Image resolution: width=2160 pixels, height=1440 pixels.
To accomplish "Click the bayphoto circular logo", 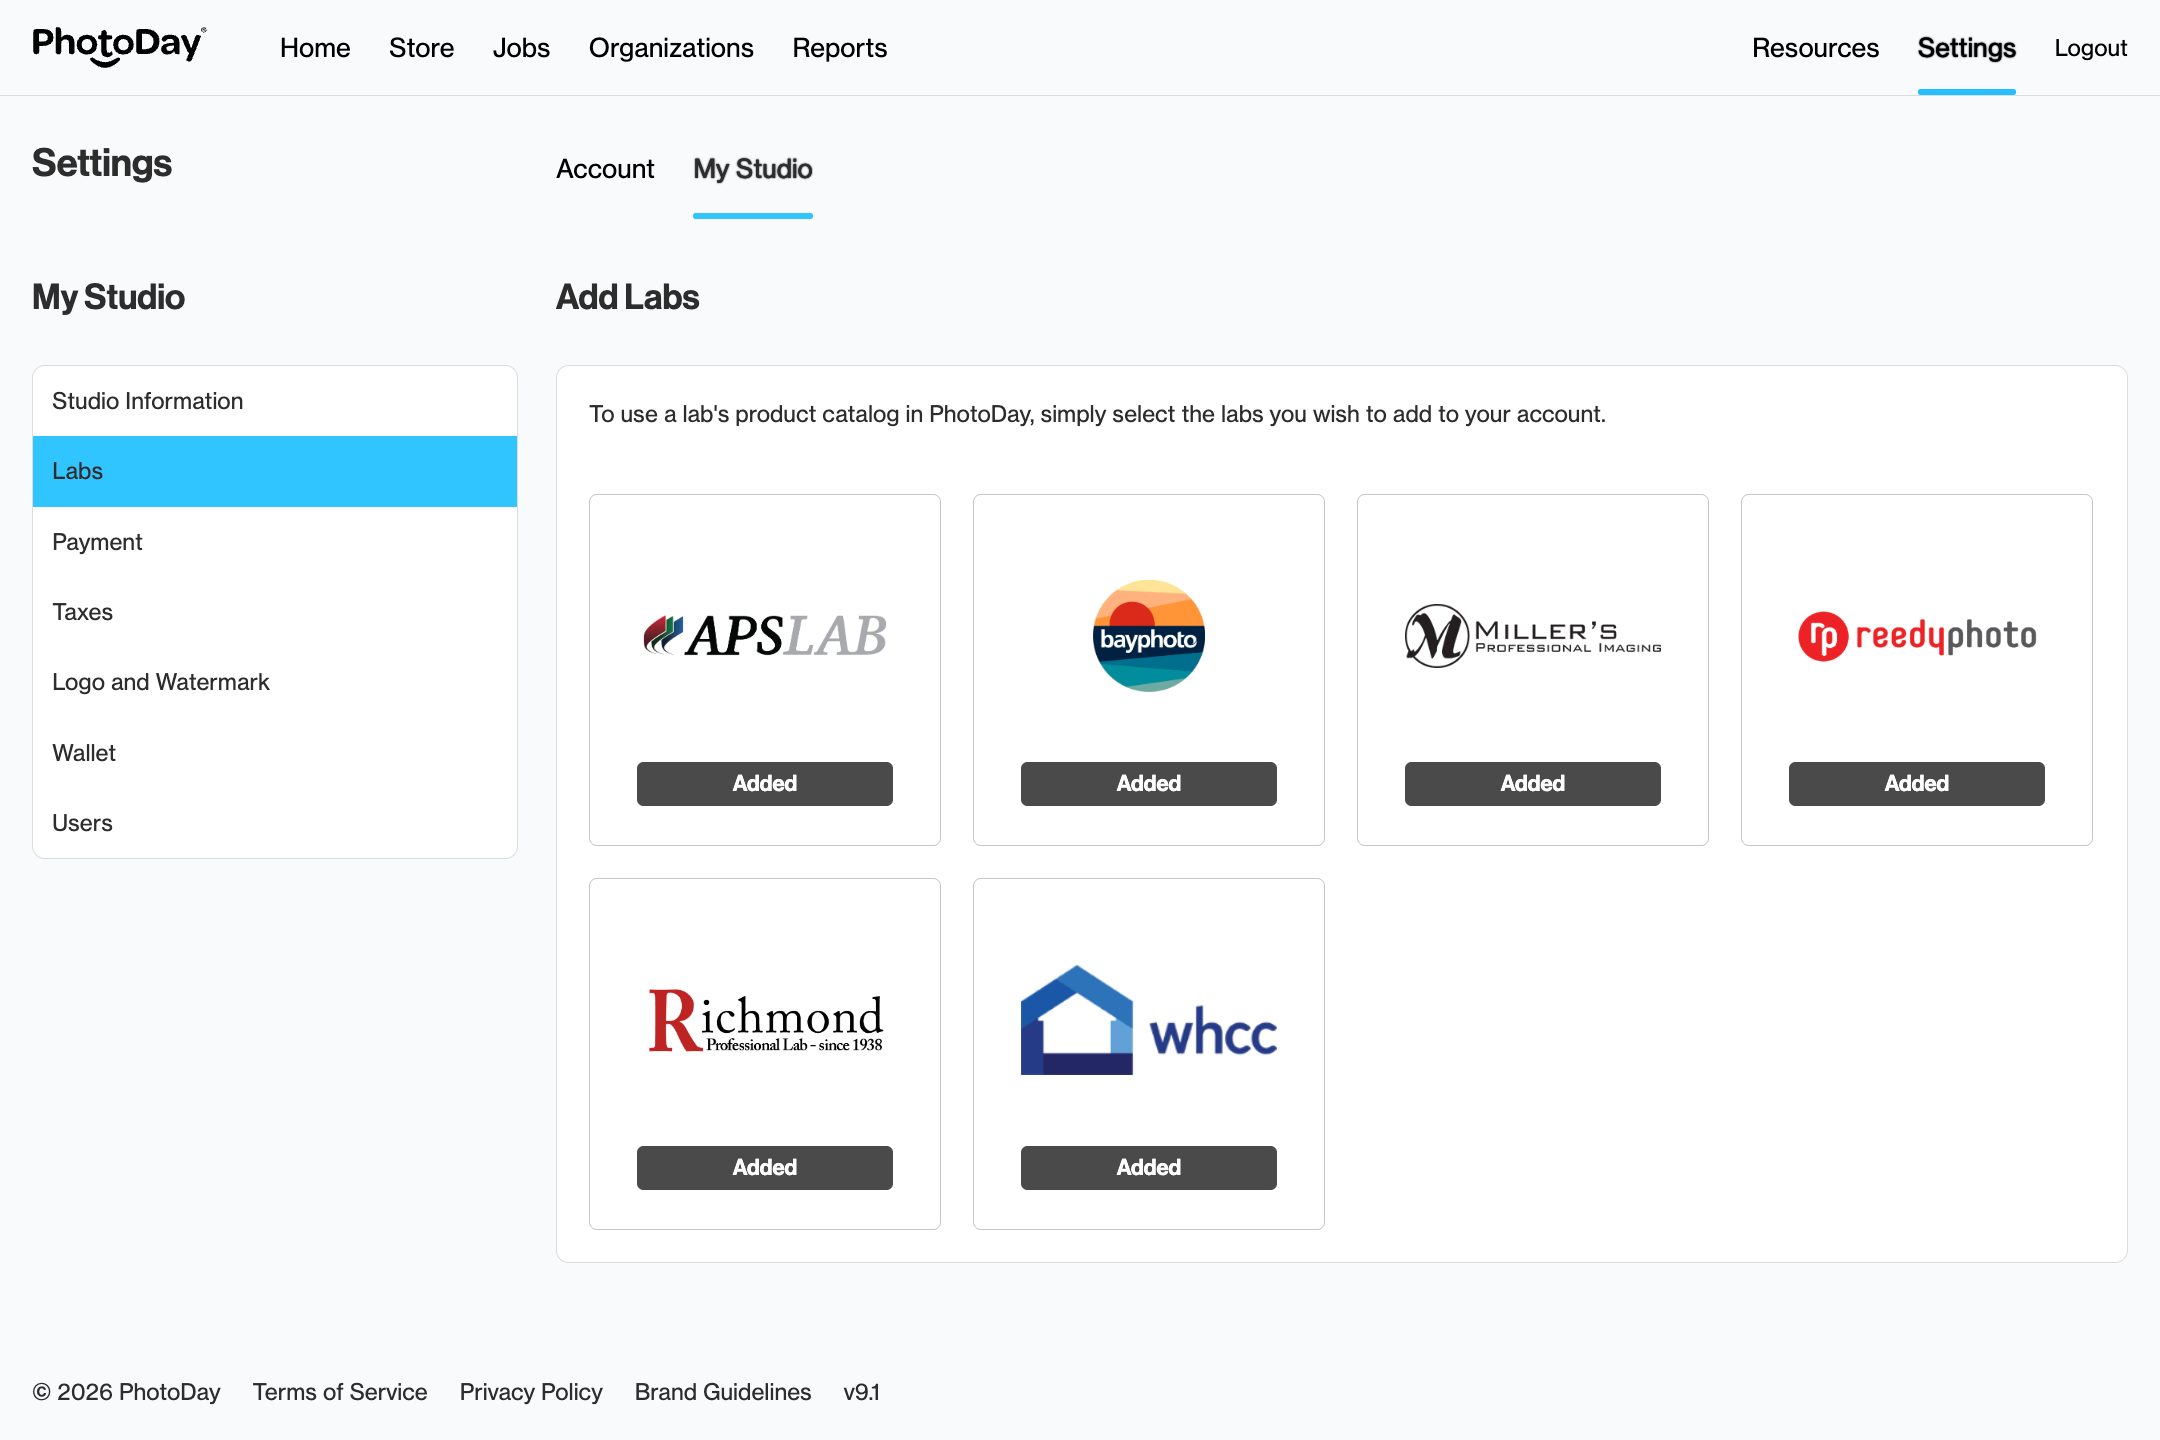I will (1148, 636).
